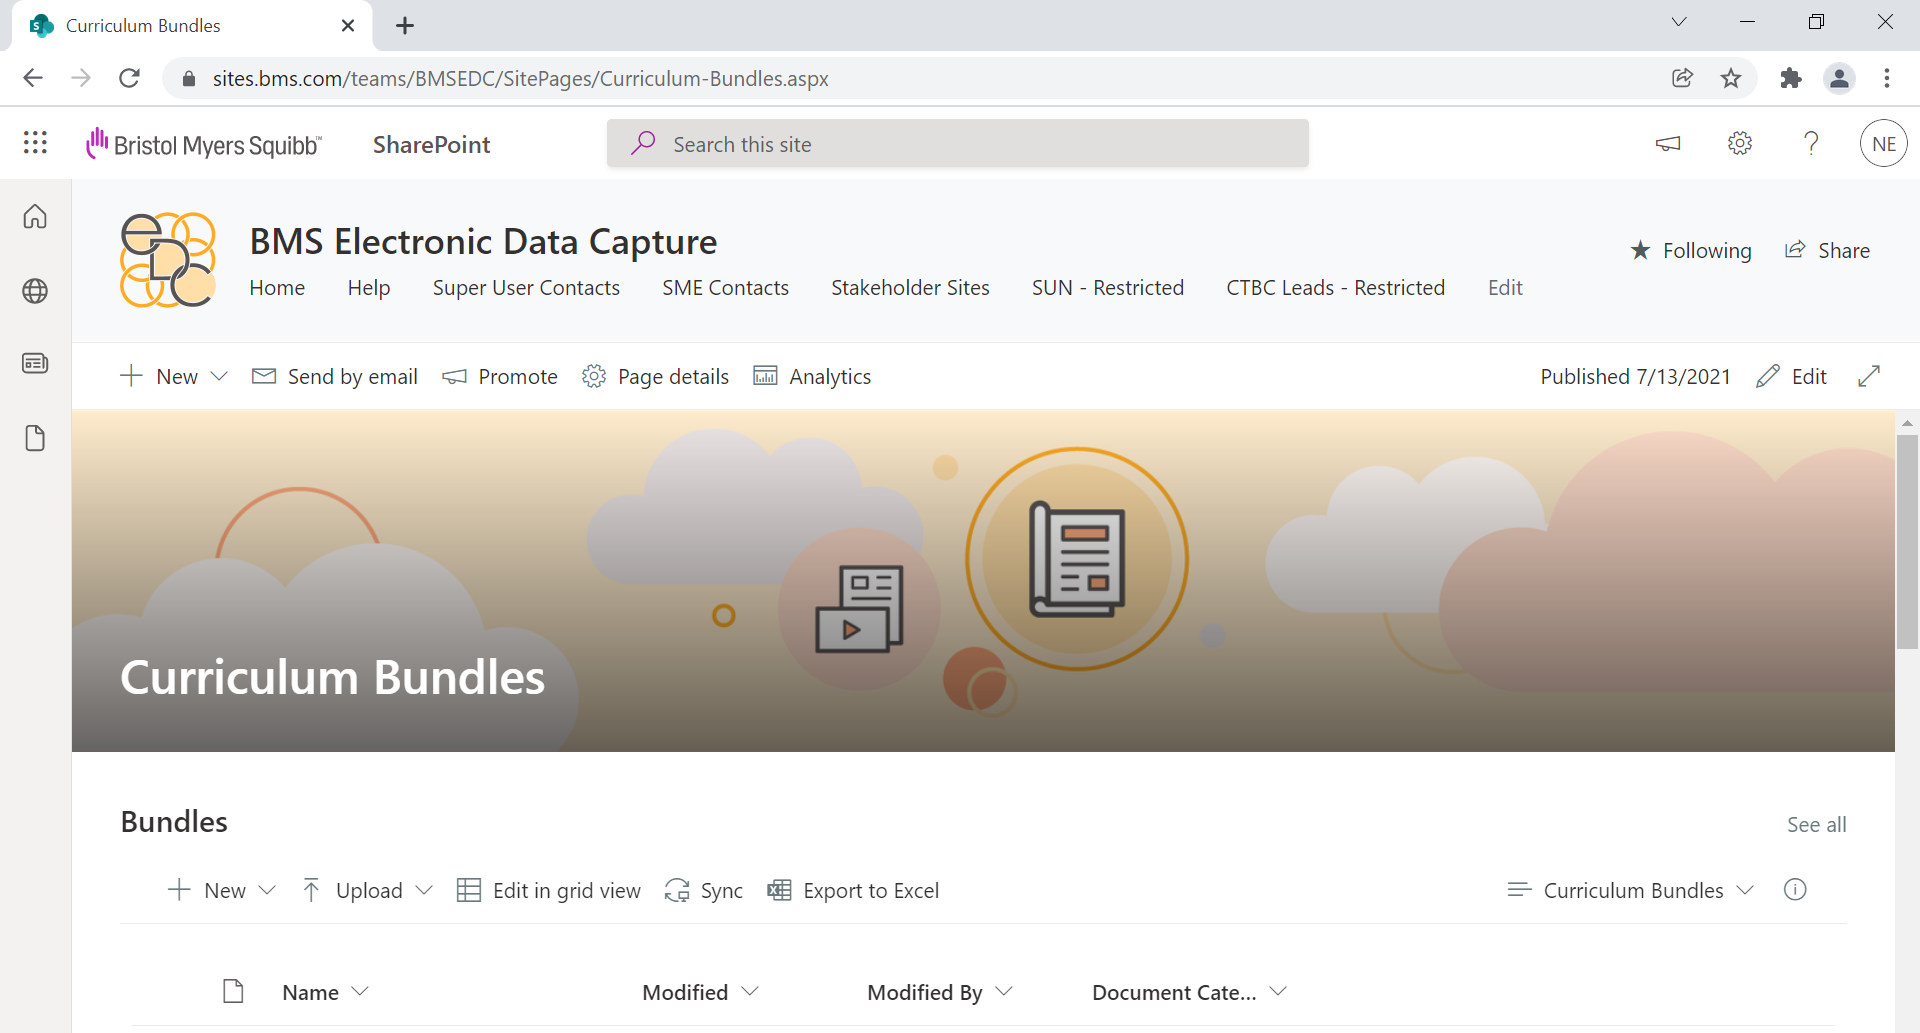Open SUN - Restricted navigation item
The image size is (1920, 1033).
coord(1108,288)
